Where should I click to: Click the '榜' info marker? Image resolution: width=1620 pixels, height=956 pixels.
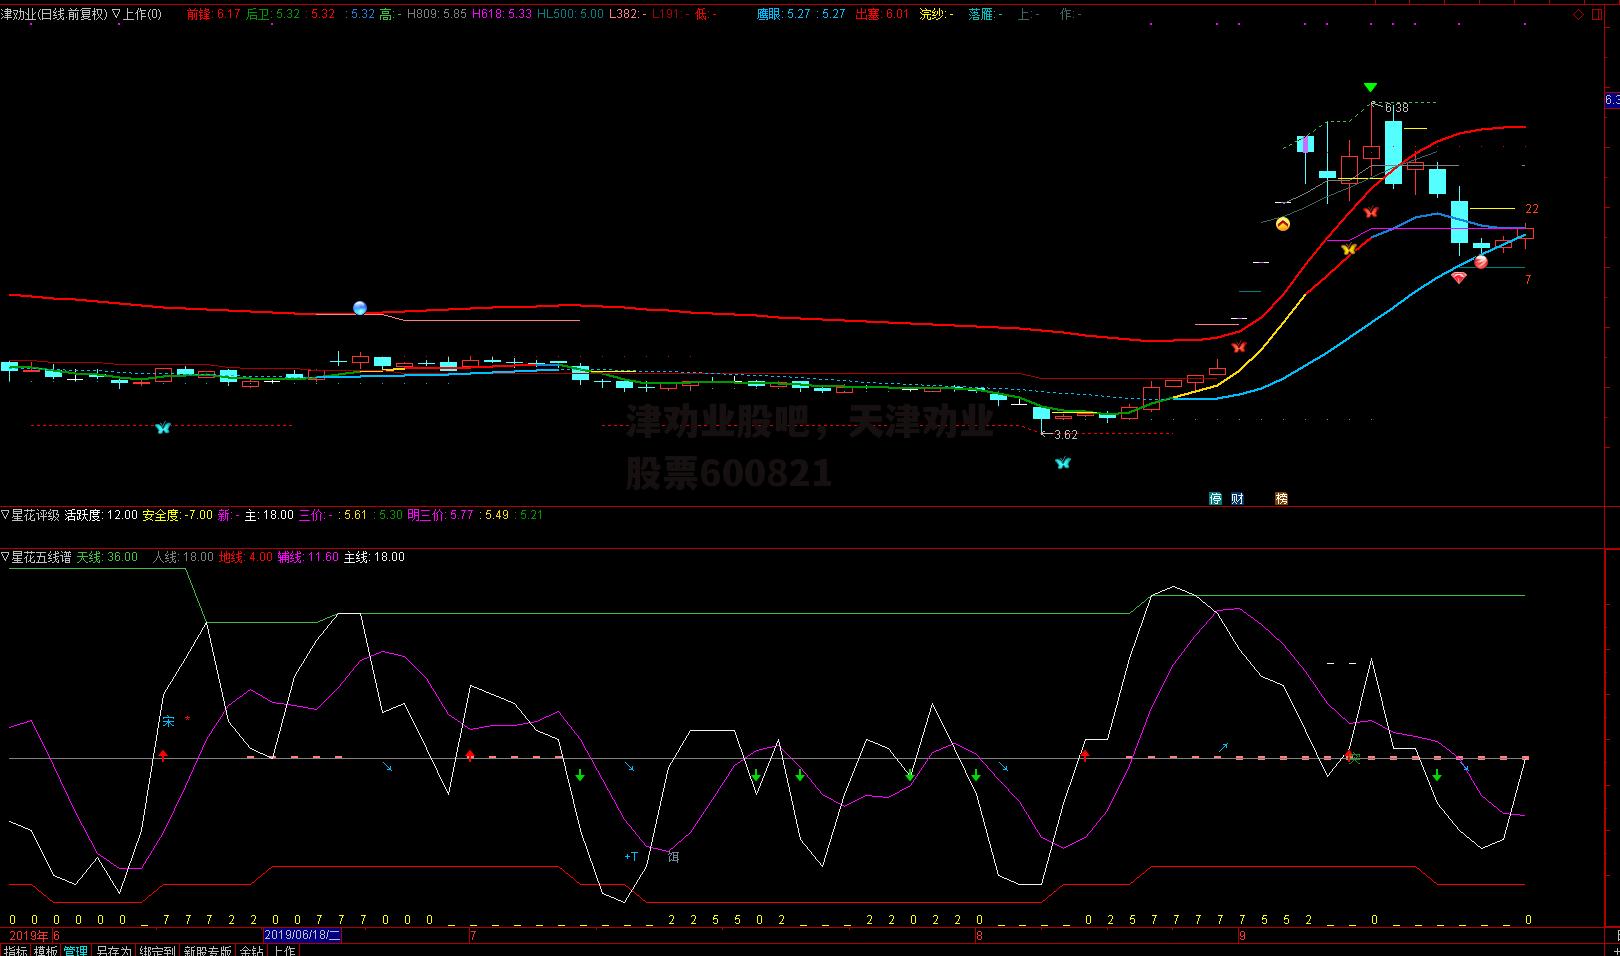point(1281,498)
